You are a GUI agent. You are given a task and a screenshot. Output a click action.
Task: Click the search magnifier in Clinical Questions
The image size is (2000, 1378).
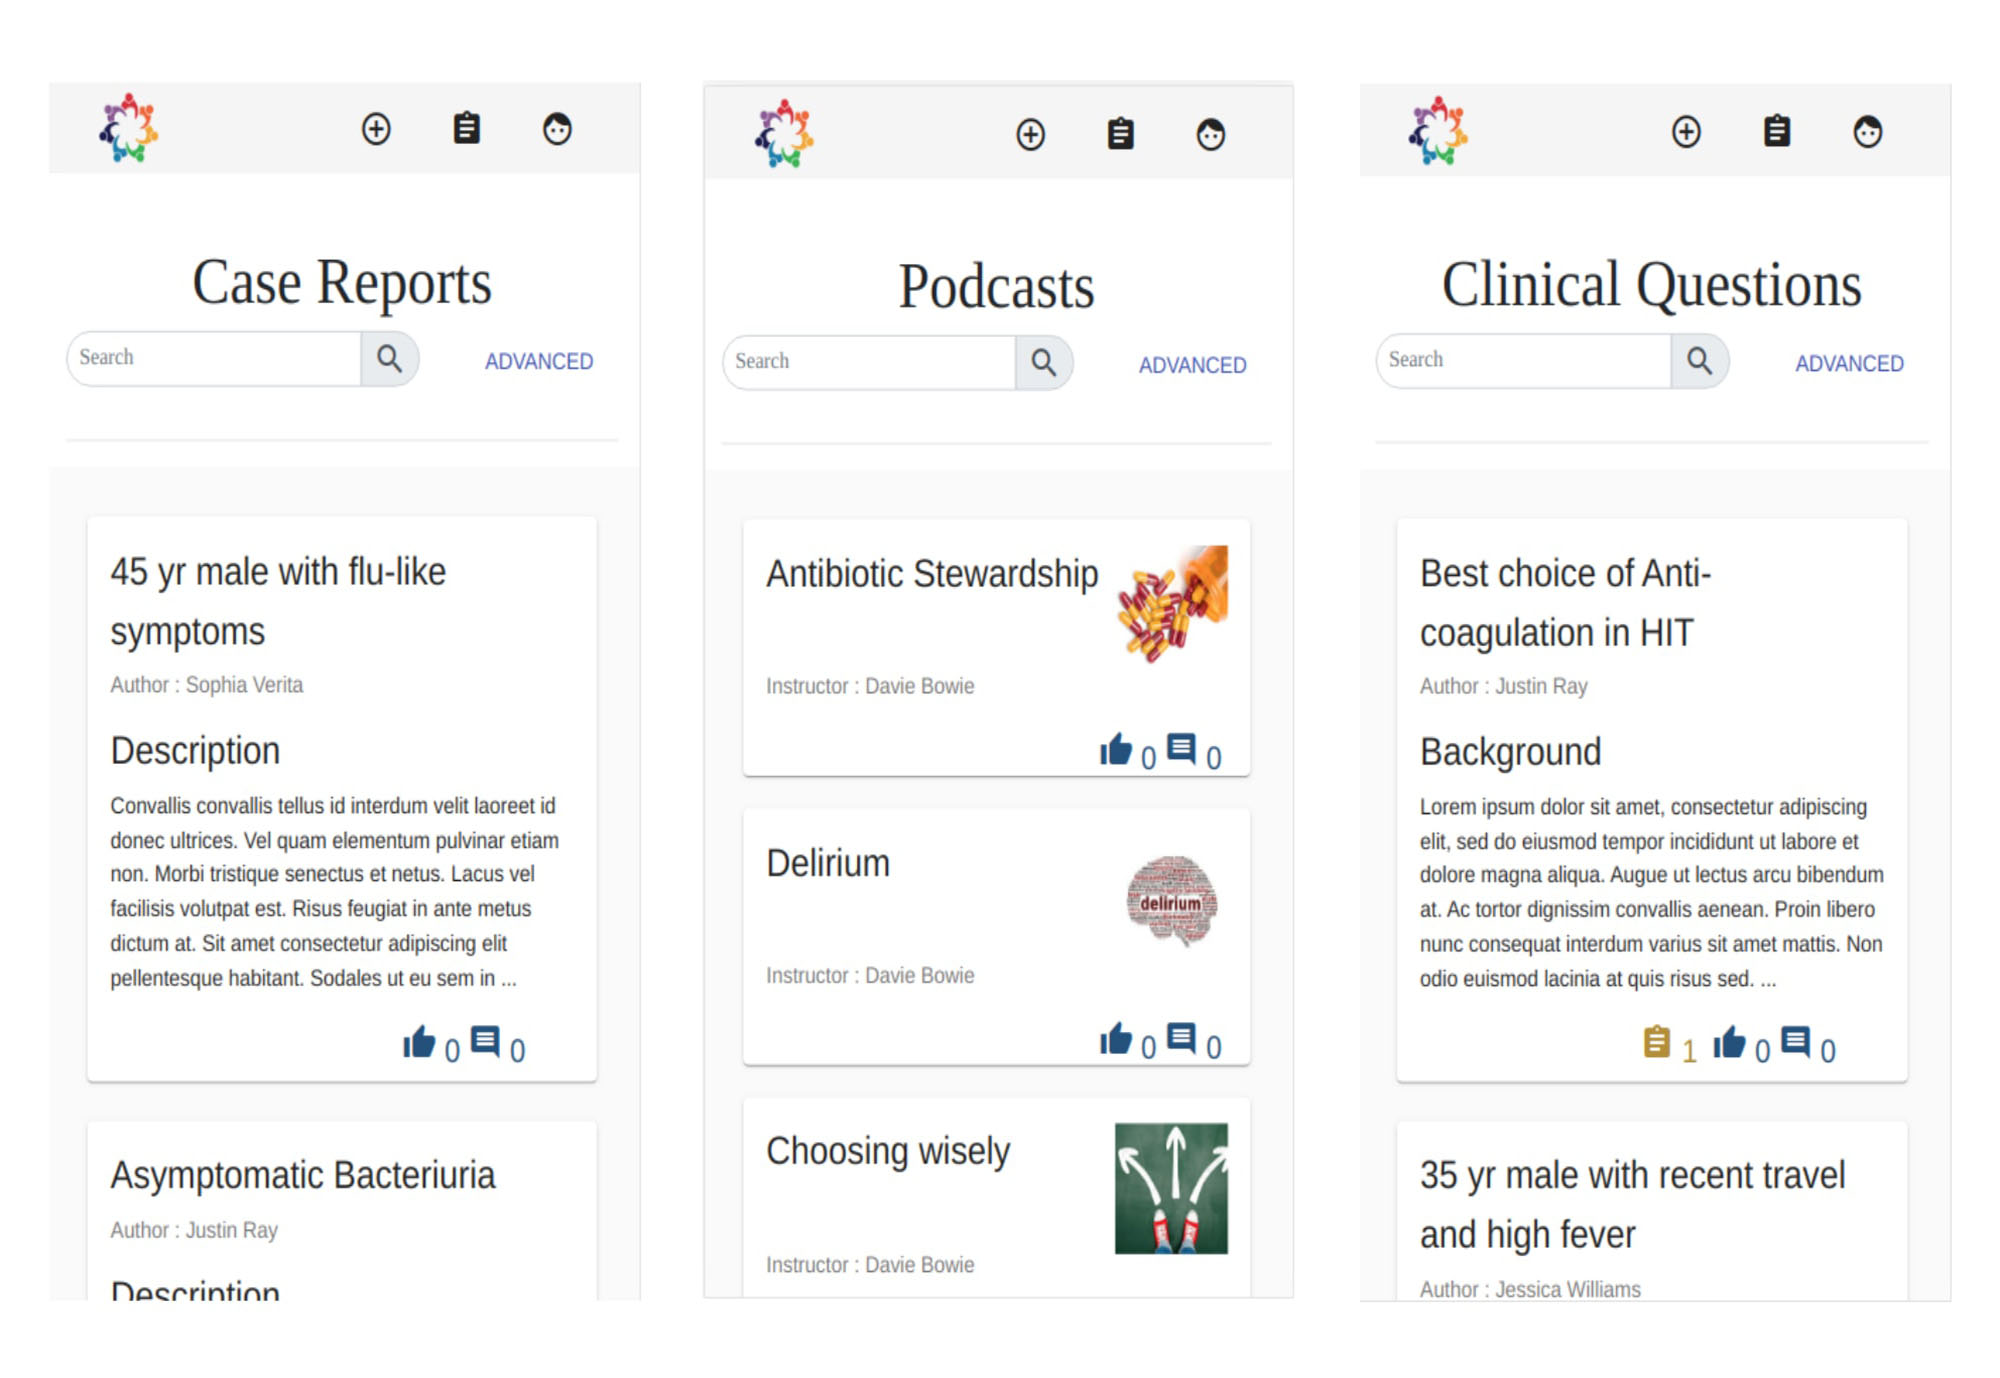click(1699, 361)
